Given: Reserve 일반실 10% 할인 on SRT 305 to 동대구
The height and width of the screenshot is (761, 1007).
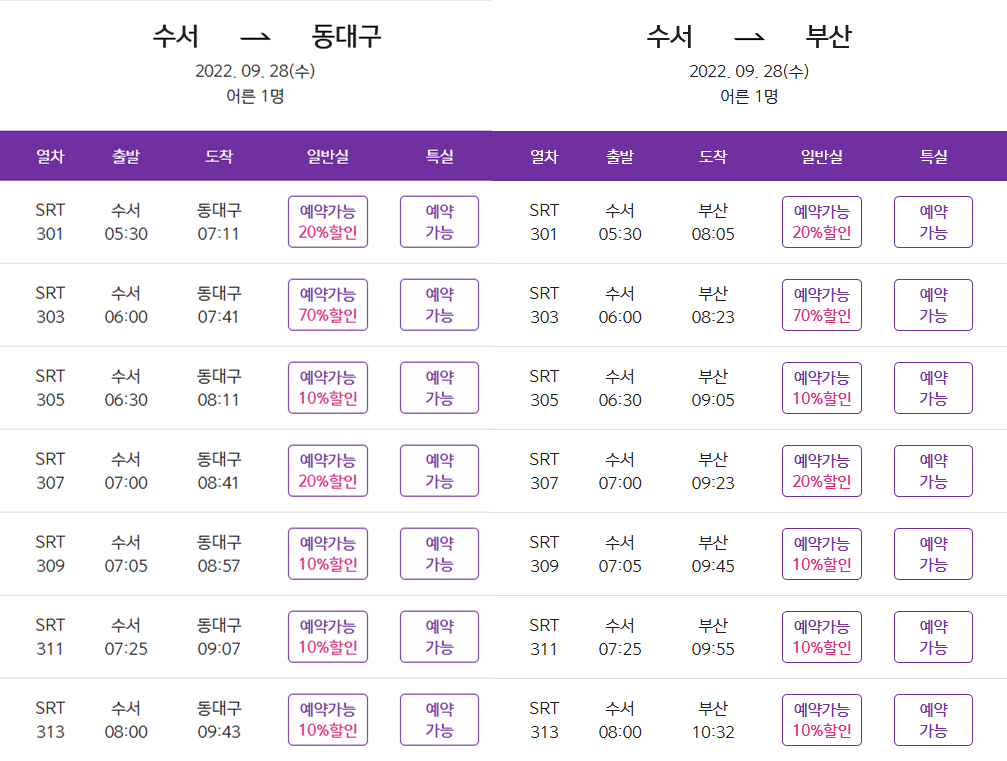Looking at the screenshot, I should click(x=327, y=387).
